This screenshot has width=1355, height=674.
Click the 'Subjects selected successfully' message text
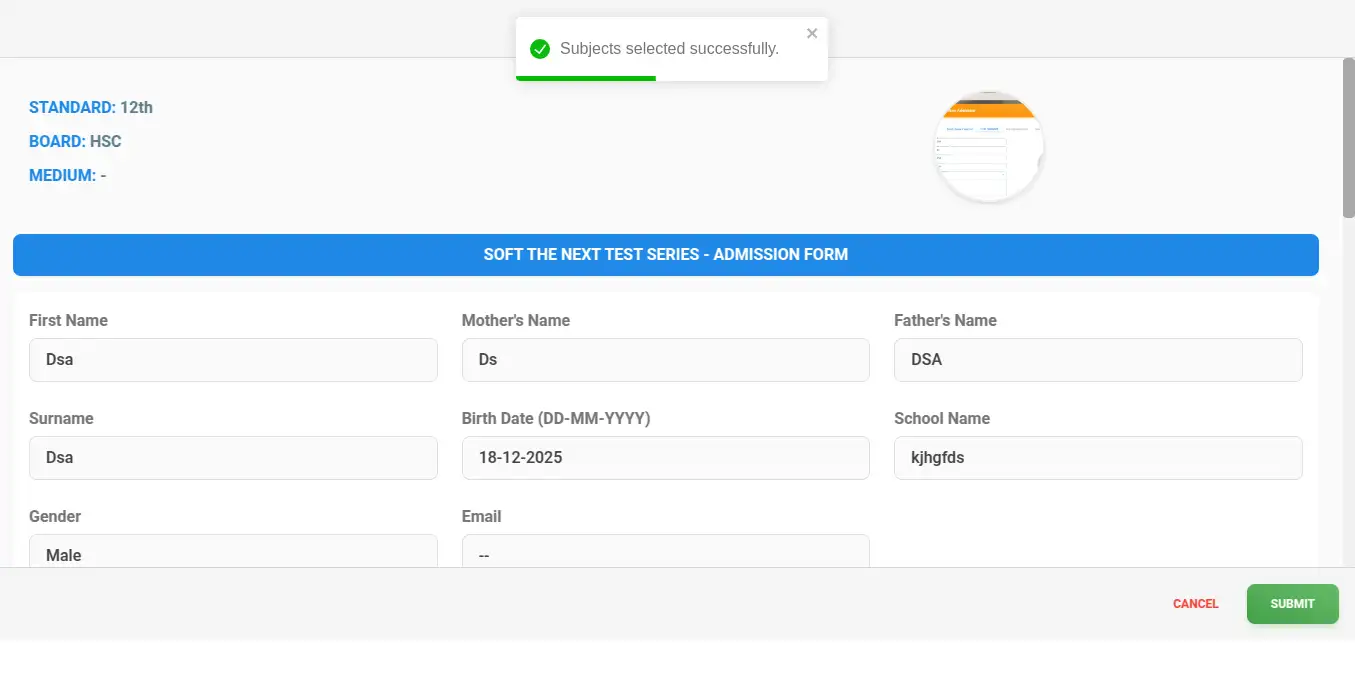pyautogui.click(x=669, y=49)
